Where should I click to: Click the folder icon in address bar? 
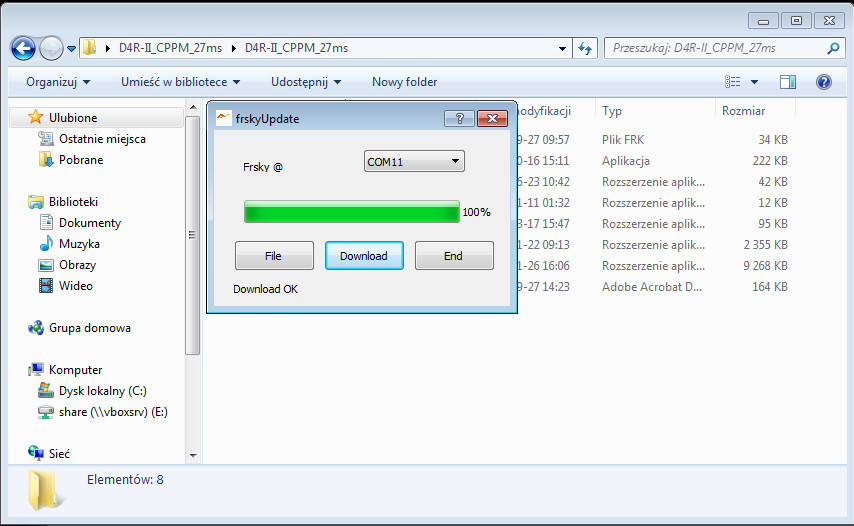(90, 47)
